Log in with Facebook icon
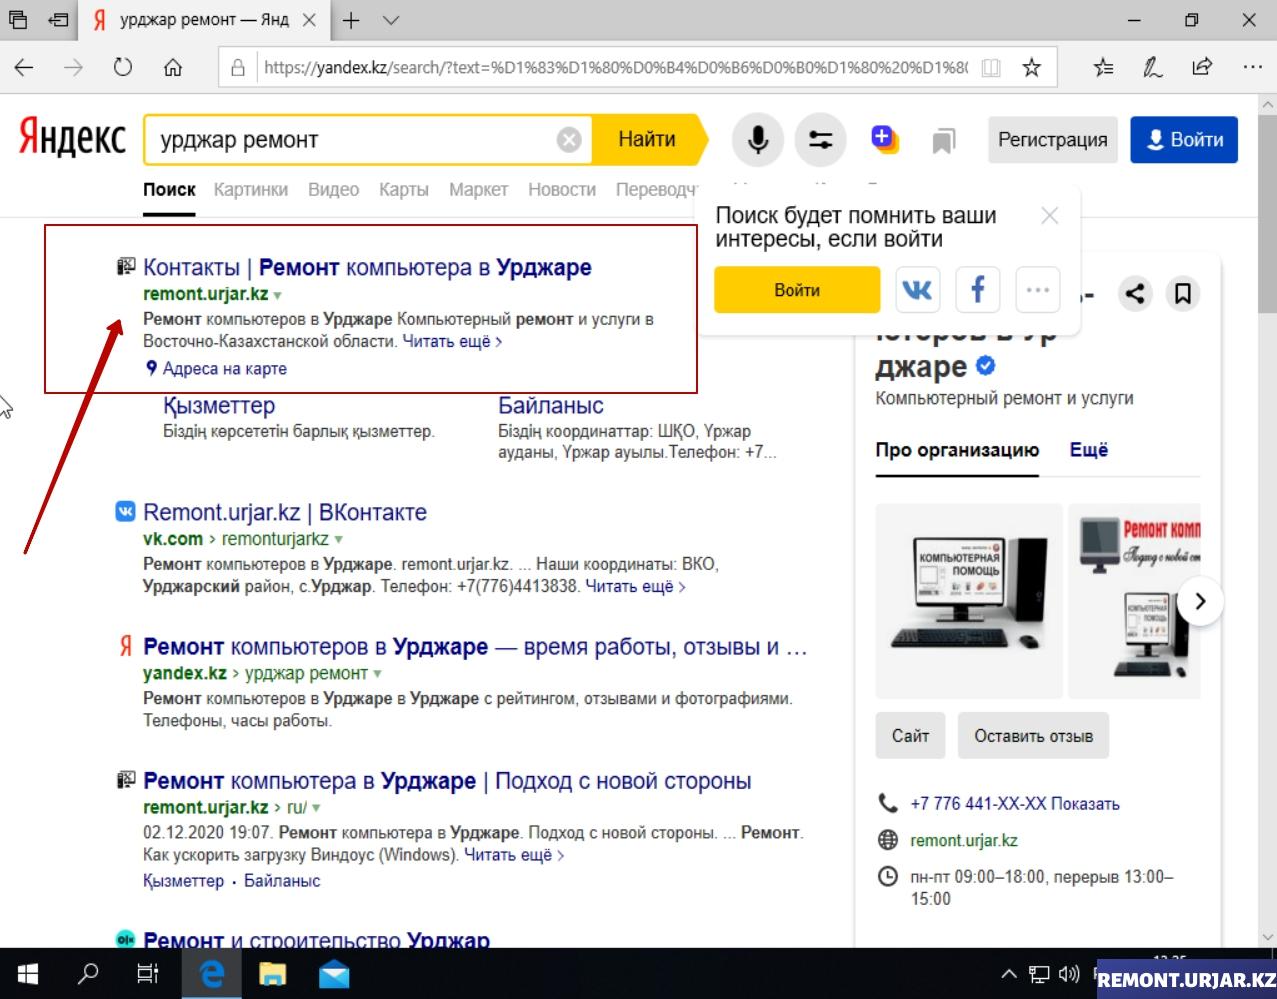The height and width of the screenshot is (999, 1277). (977, 290)
